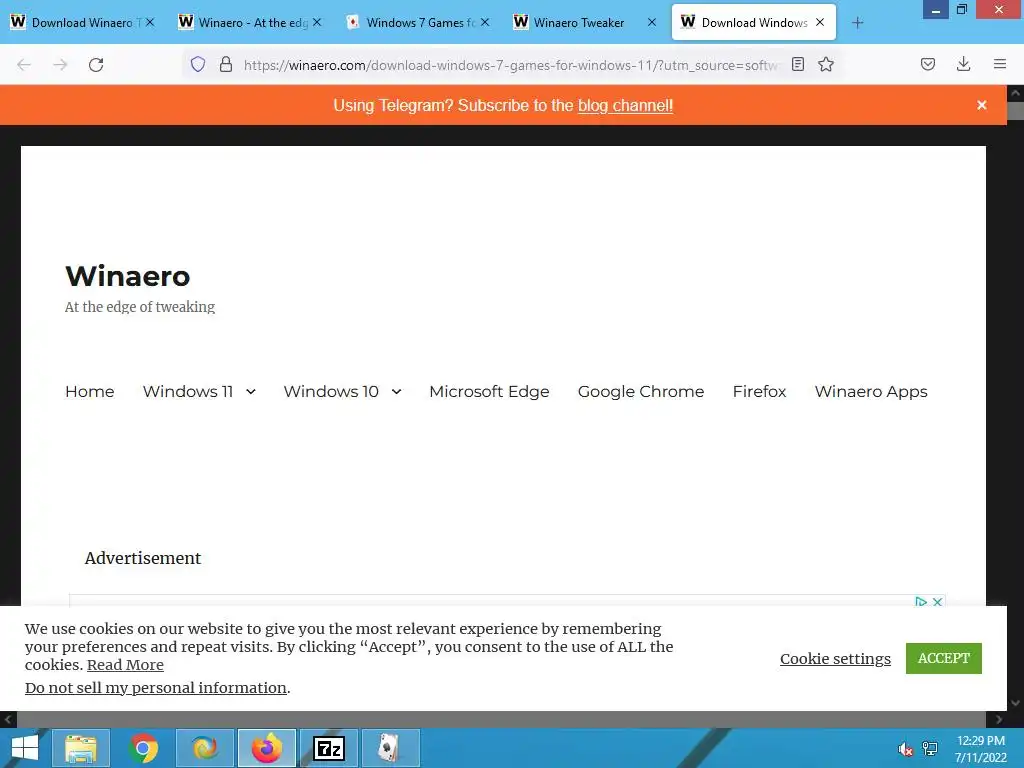Launch Google Chrome from the taskbar
This screenshot has height=768, width=1024.
(143, 748)
